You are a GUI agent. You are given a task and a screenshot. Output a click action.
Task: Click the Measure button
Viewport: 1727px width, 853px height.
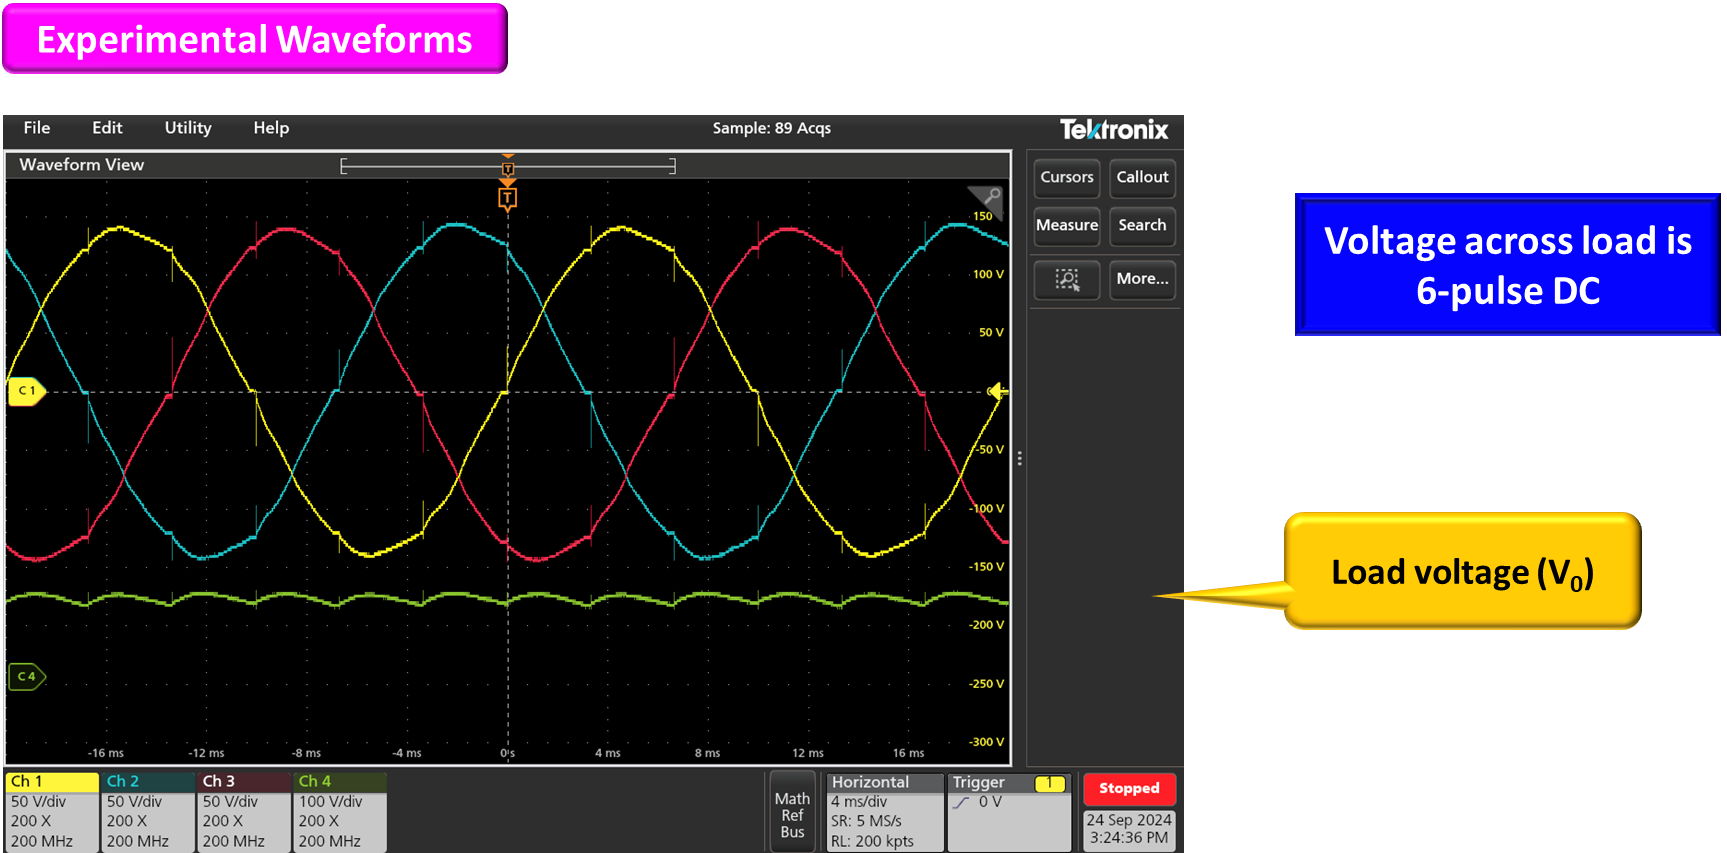tap(1066, 226)
